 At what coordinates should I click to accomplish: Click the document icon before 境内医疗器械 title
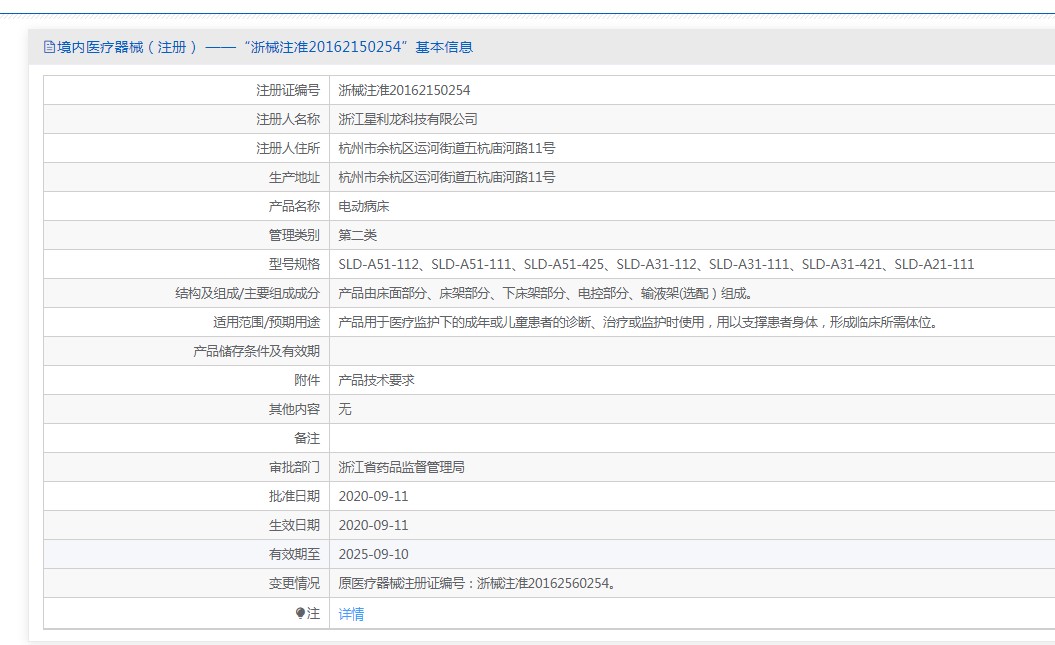click(49, 47)
